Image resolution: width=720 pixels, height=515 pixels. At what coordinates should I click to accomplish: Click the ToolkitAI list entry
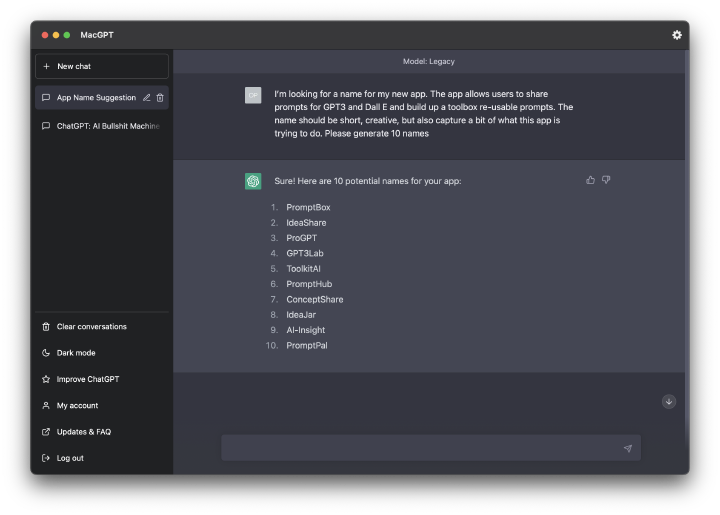click(x=304, y=269)
